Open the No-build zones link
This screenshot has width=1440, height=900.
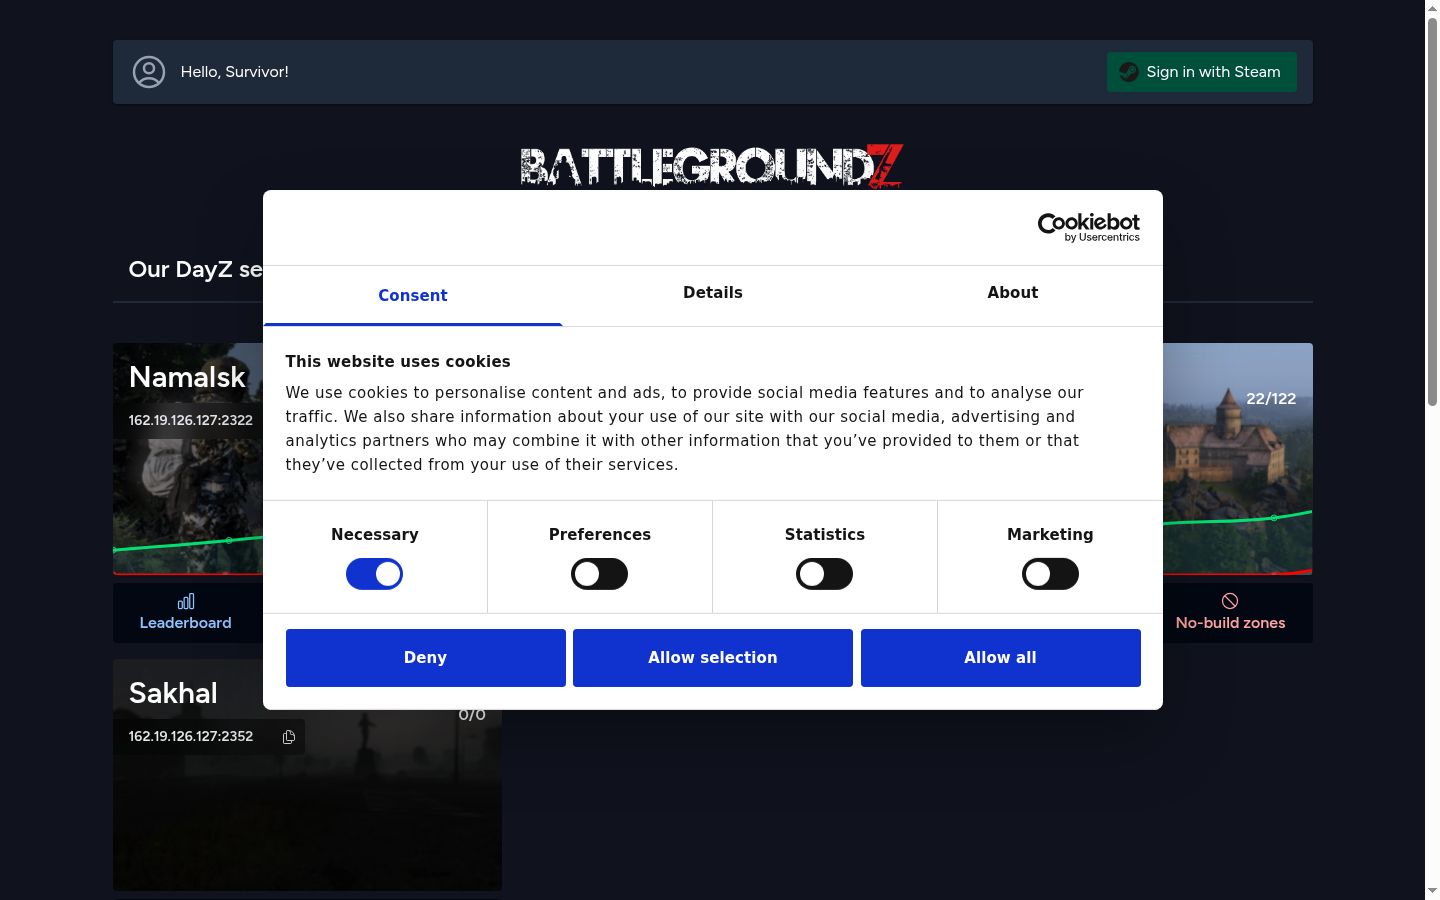(1230, 612)
